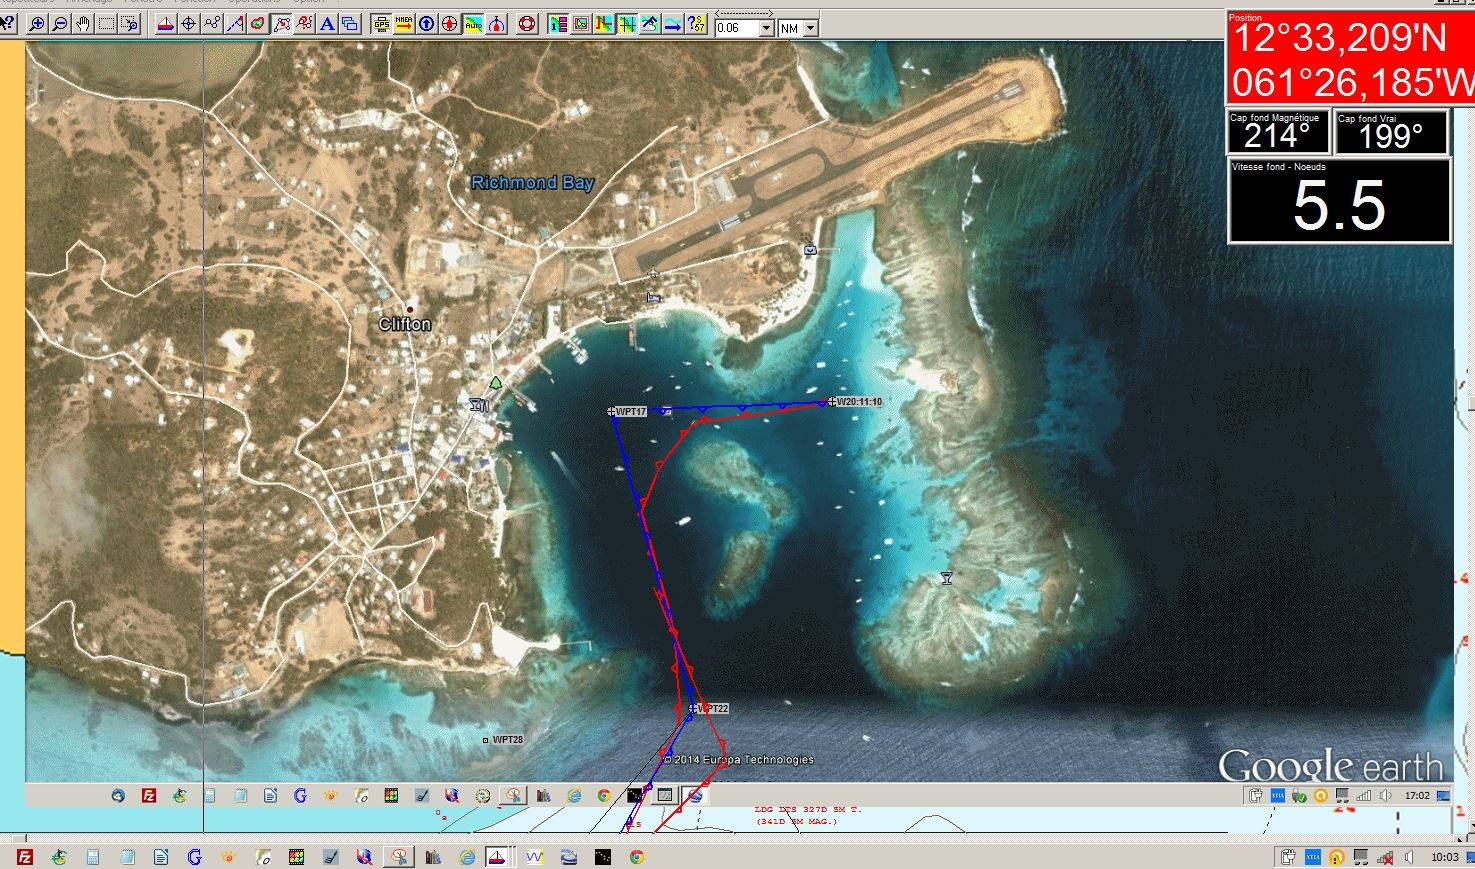Select the crosshair waypoint tool
1475x869 pixels.
[188, 25]
